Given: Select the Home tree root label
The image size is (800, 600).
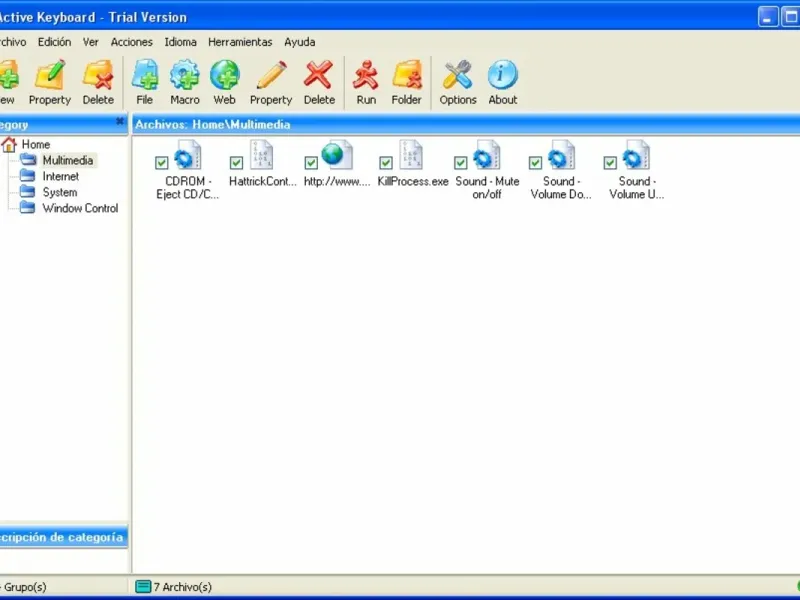Looking at the screenshot, I should (36, 144).
